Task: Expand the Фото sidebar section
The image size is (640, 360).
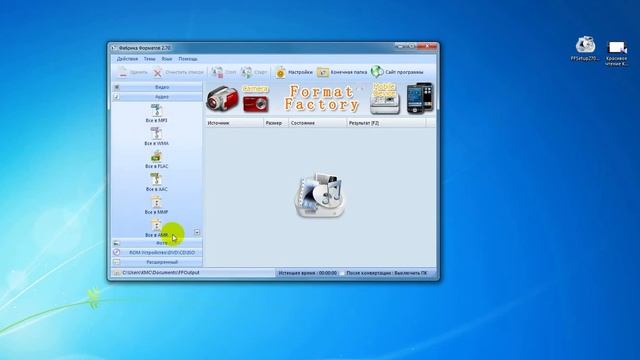Action: click(x=157, y=243)
